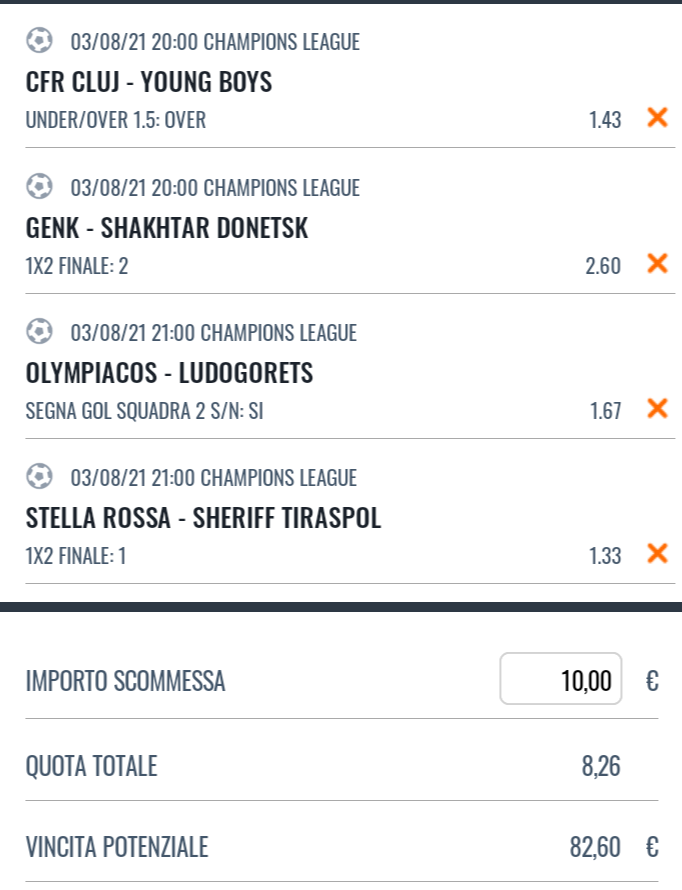Select the 1.67 odds value

pyautogui.click(x=605, y=411)
